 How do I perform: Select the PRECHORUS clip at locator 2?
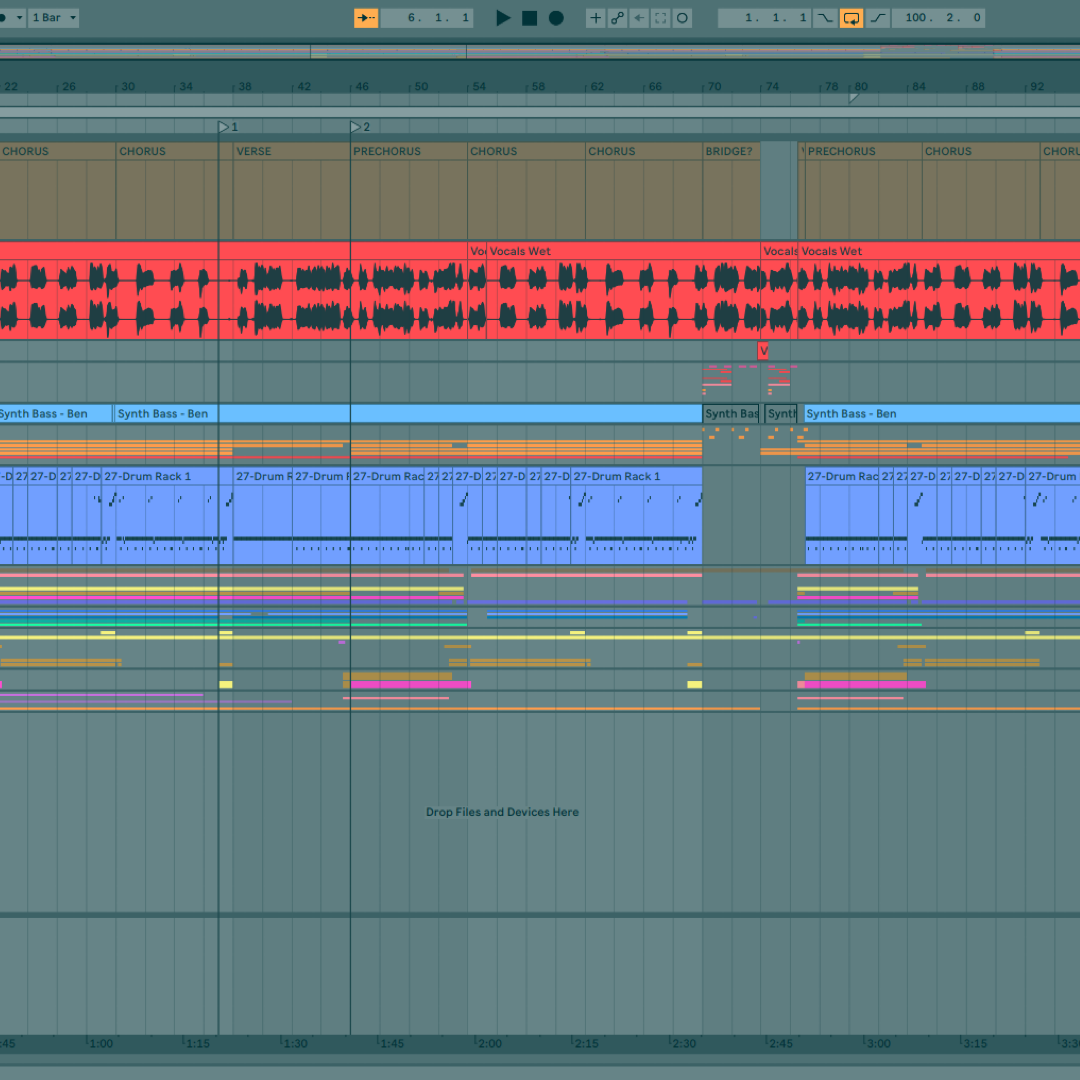408,190
